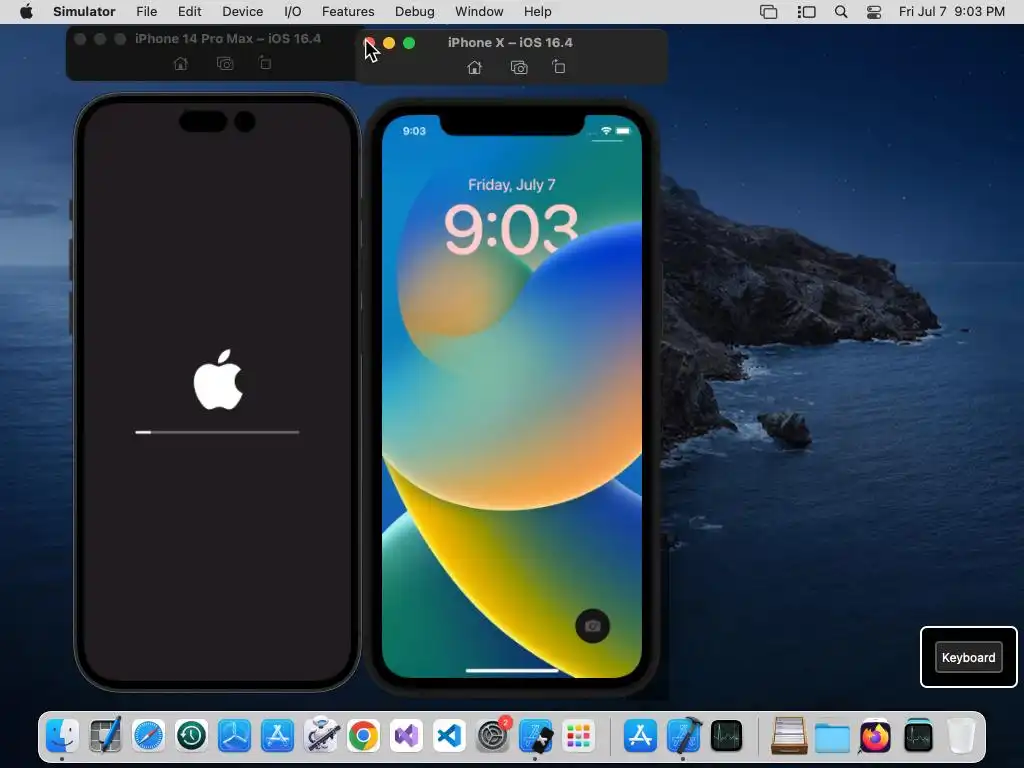Screen dimensions: 1024x768
Task: Launch Firefox from the Dock
Action: tap(875, 736)
